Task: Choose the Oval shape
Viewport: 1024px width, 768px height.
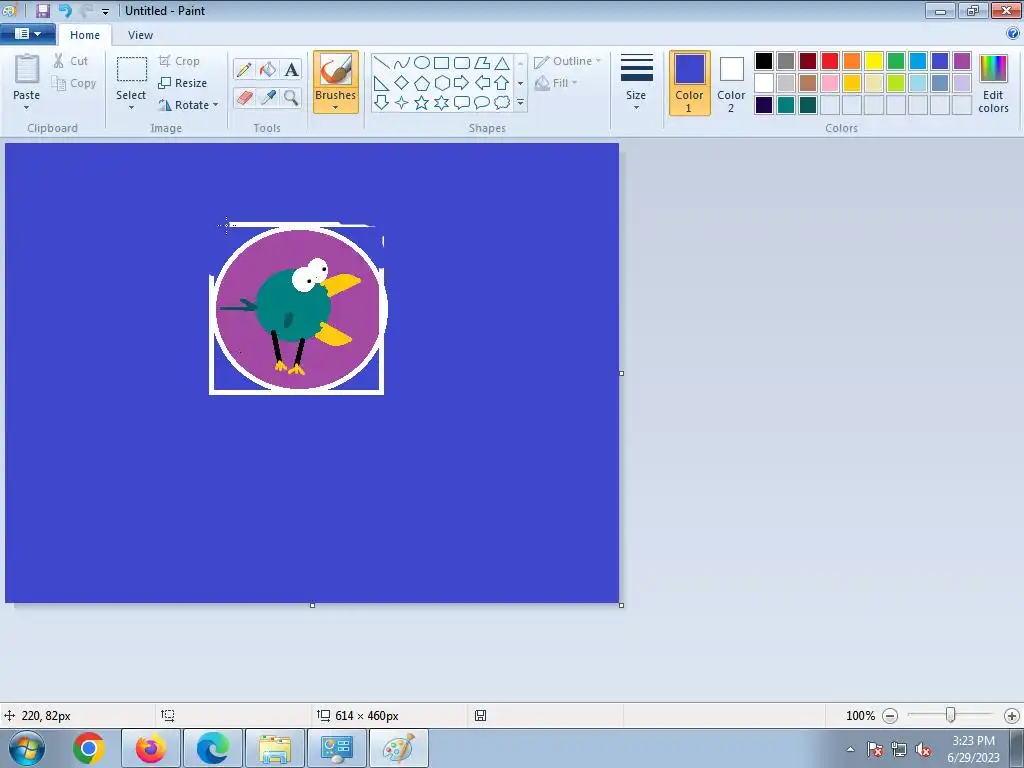Action: point(422,63)
